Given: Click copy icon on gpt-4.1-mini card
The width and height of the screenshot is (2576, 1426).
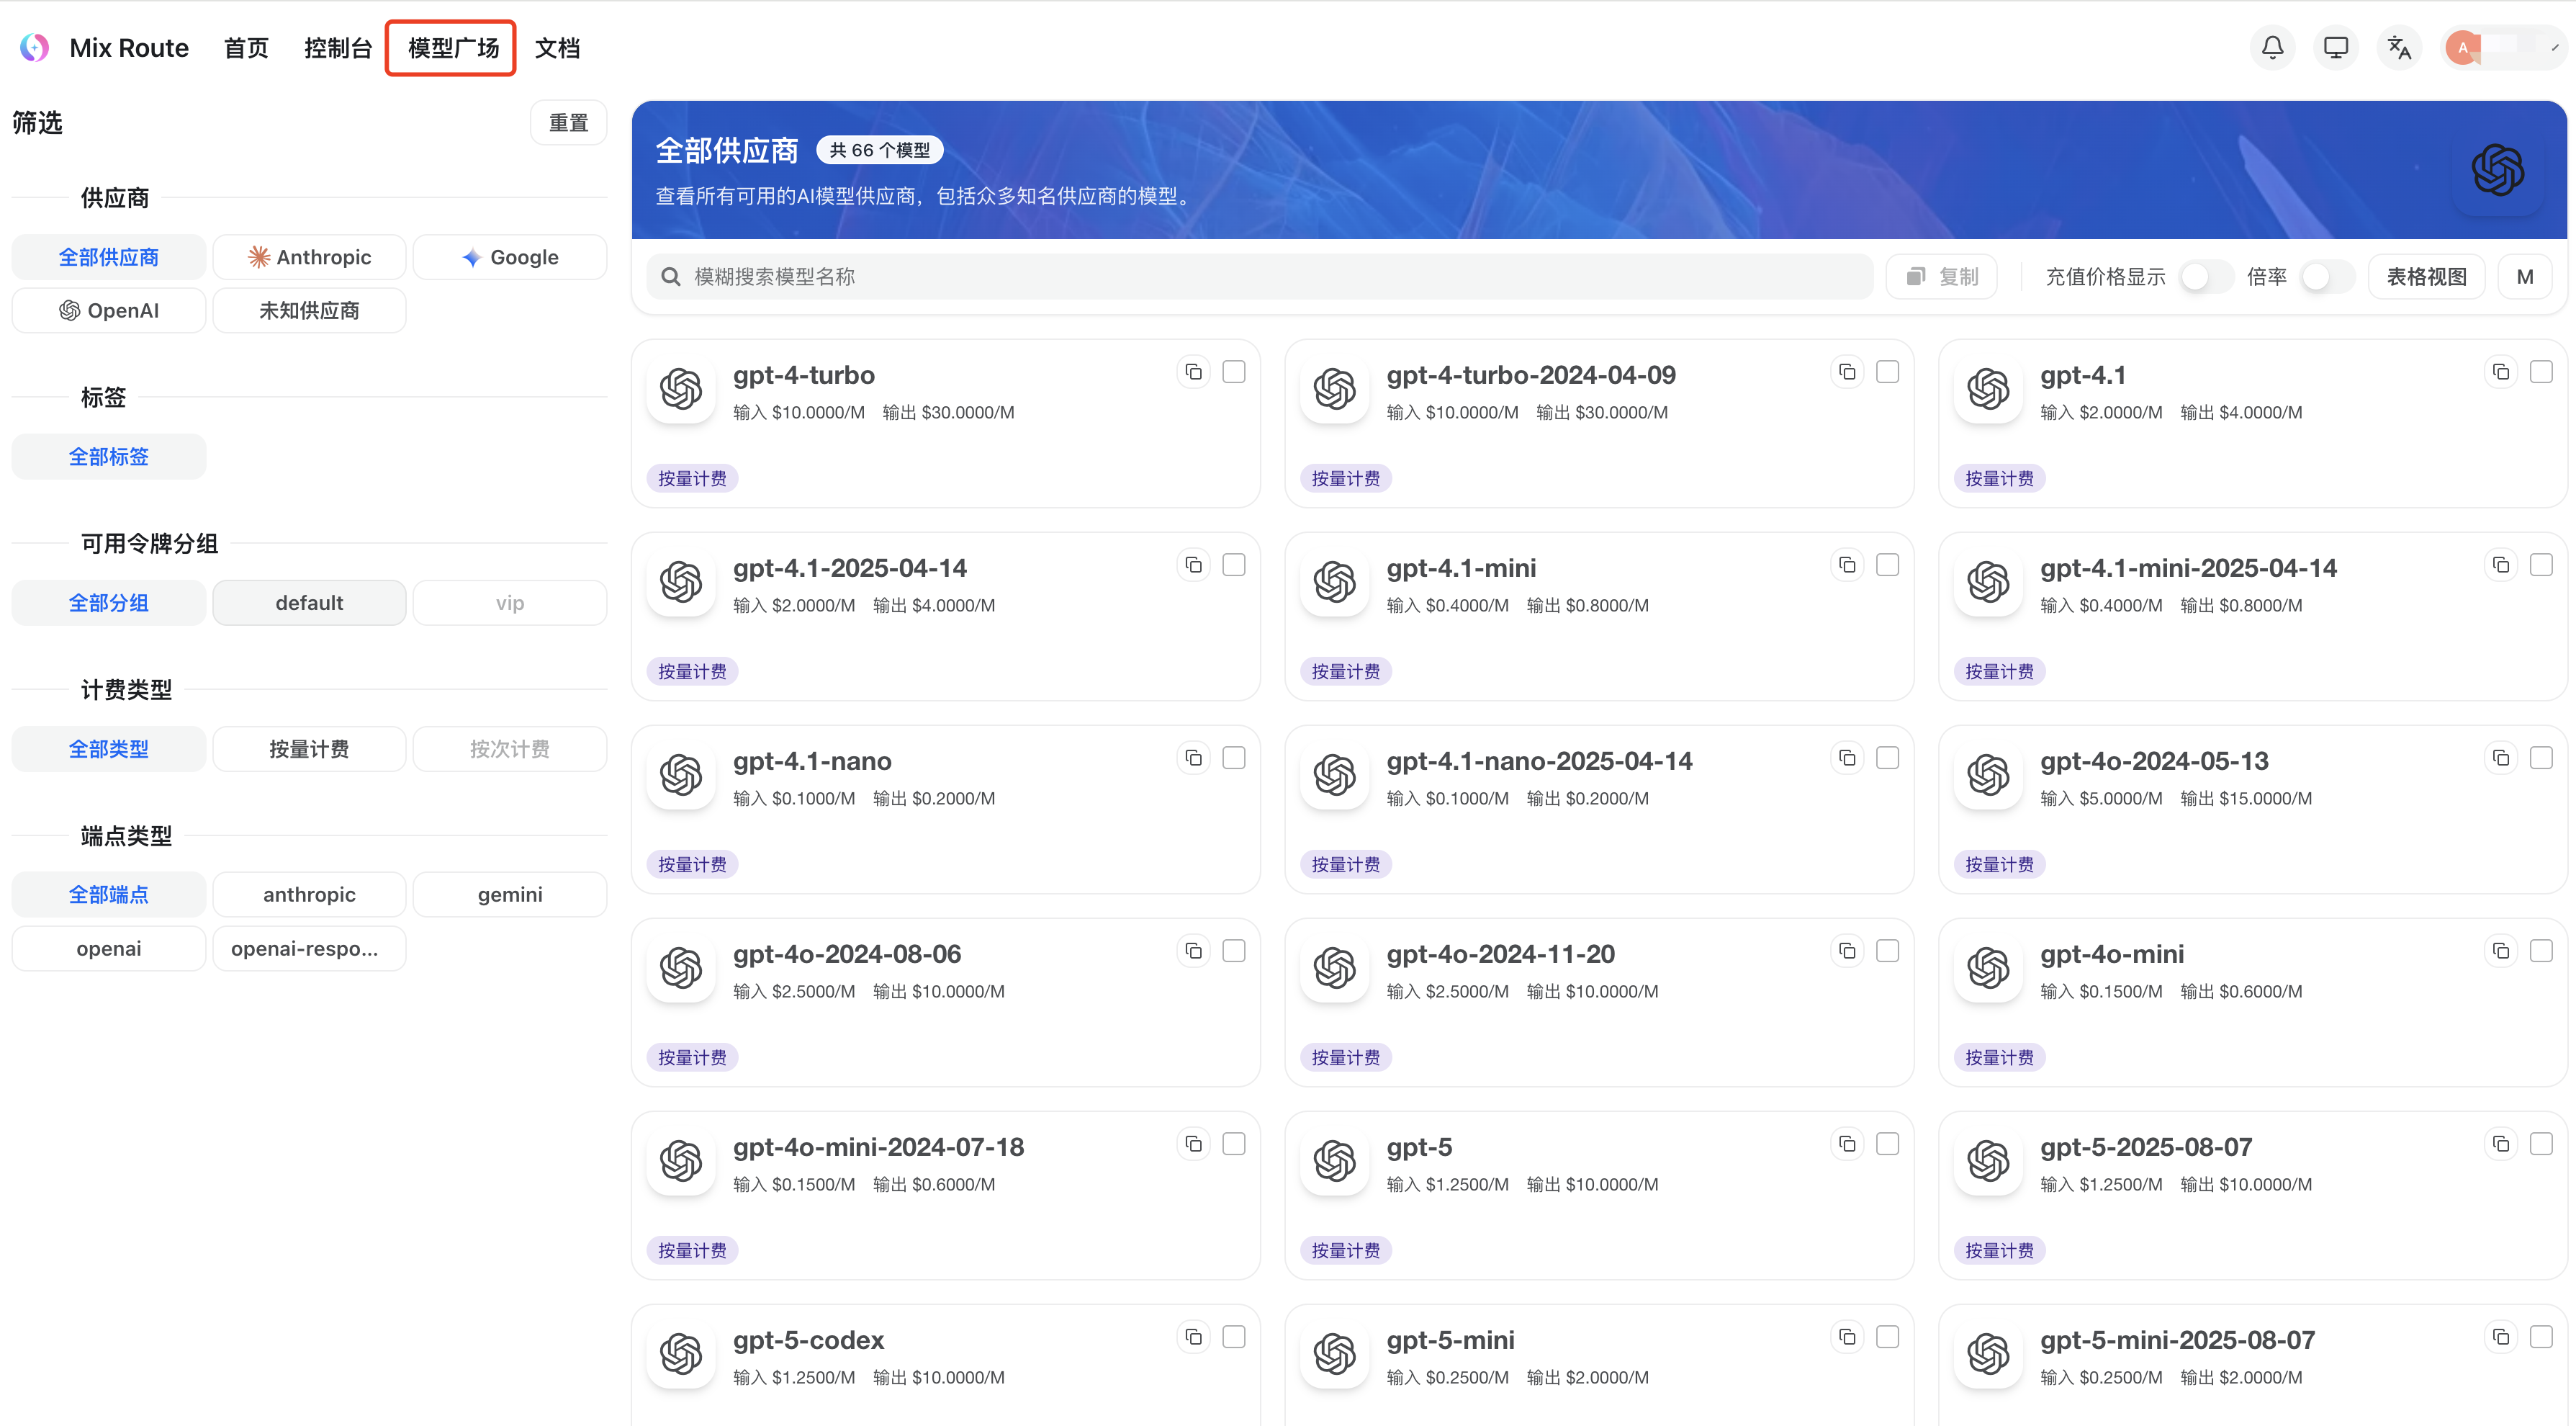Looking at the screenshot, I should click(1847, 565).
